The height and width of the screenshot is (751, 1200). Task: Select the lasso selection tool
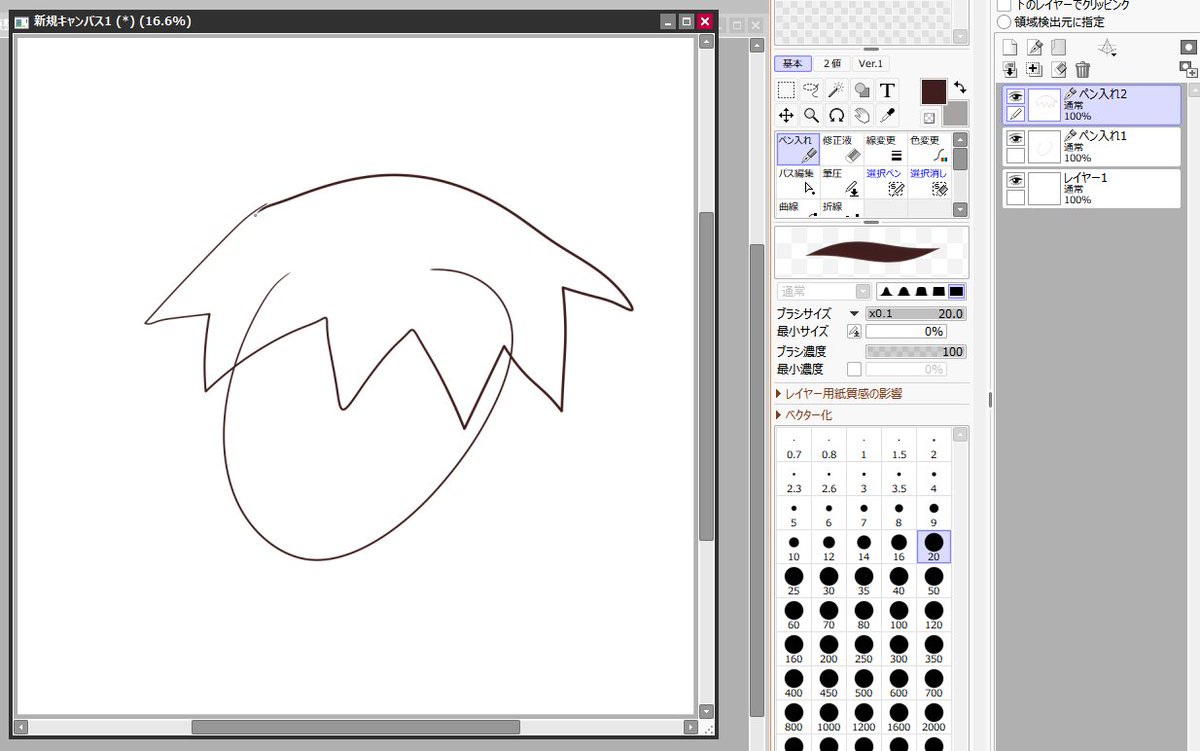(x=811, y=90)
